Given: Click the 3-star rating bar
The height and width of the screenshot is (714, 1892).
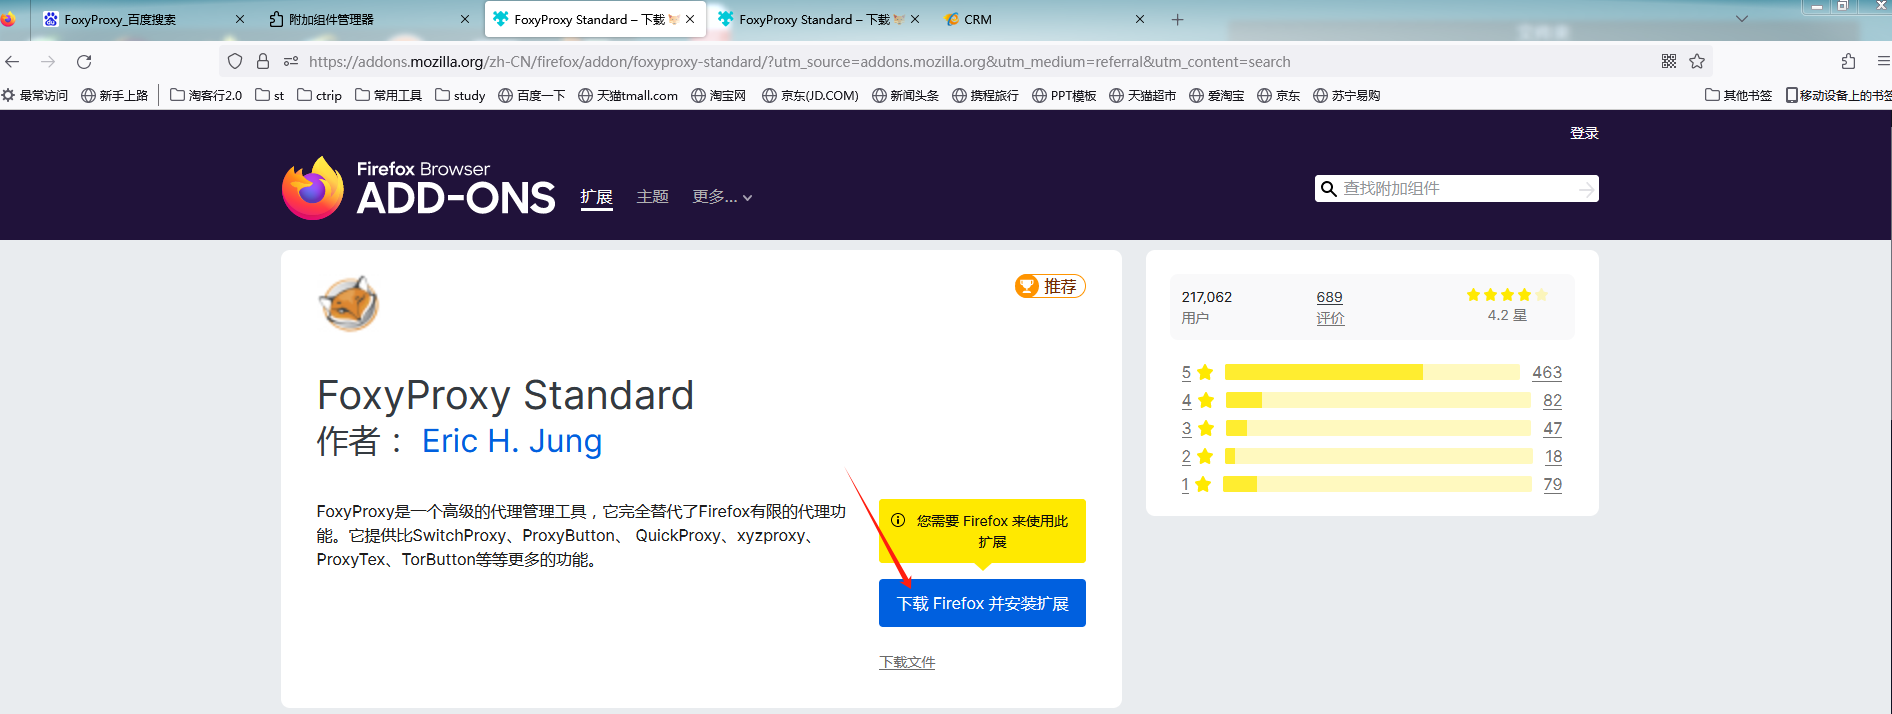Looking at the screenshot, I should (x=1378, y=428).
